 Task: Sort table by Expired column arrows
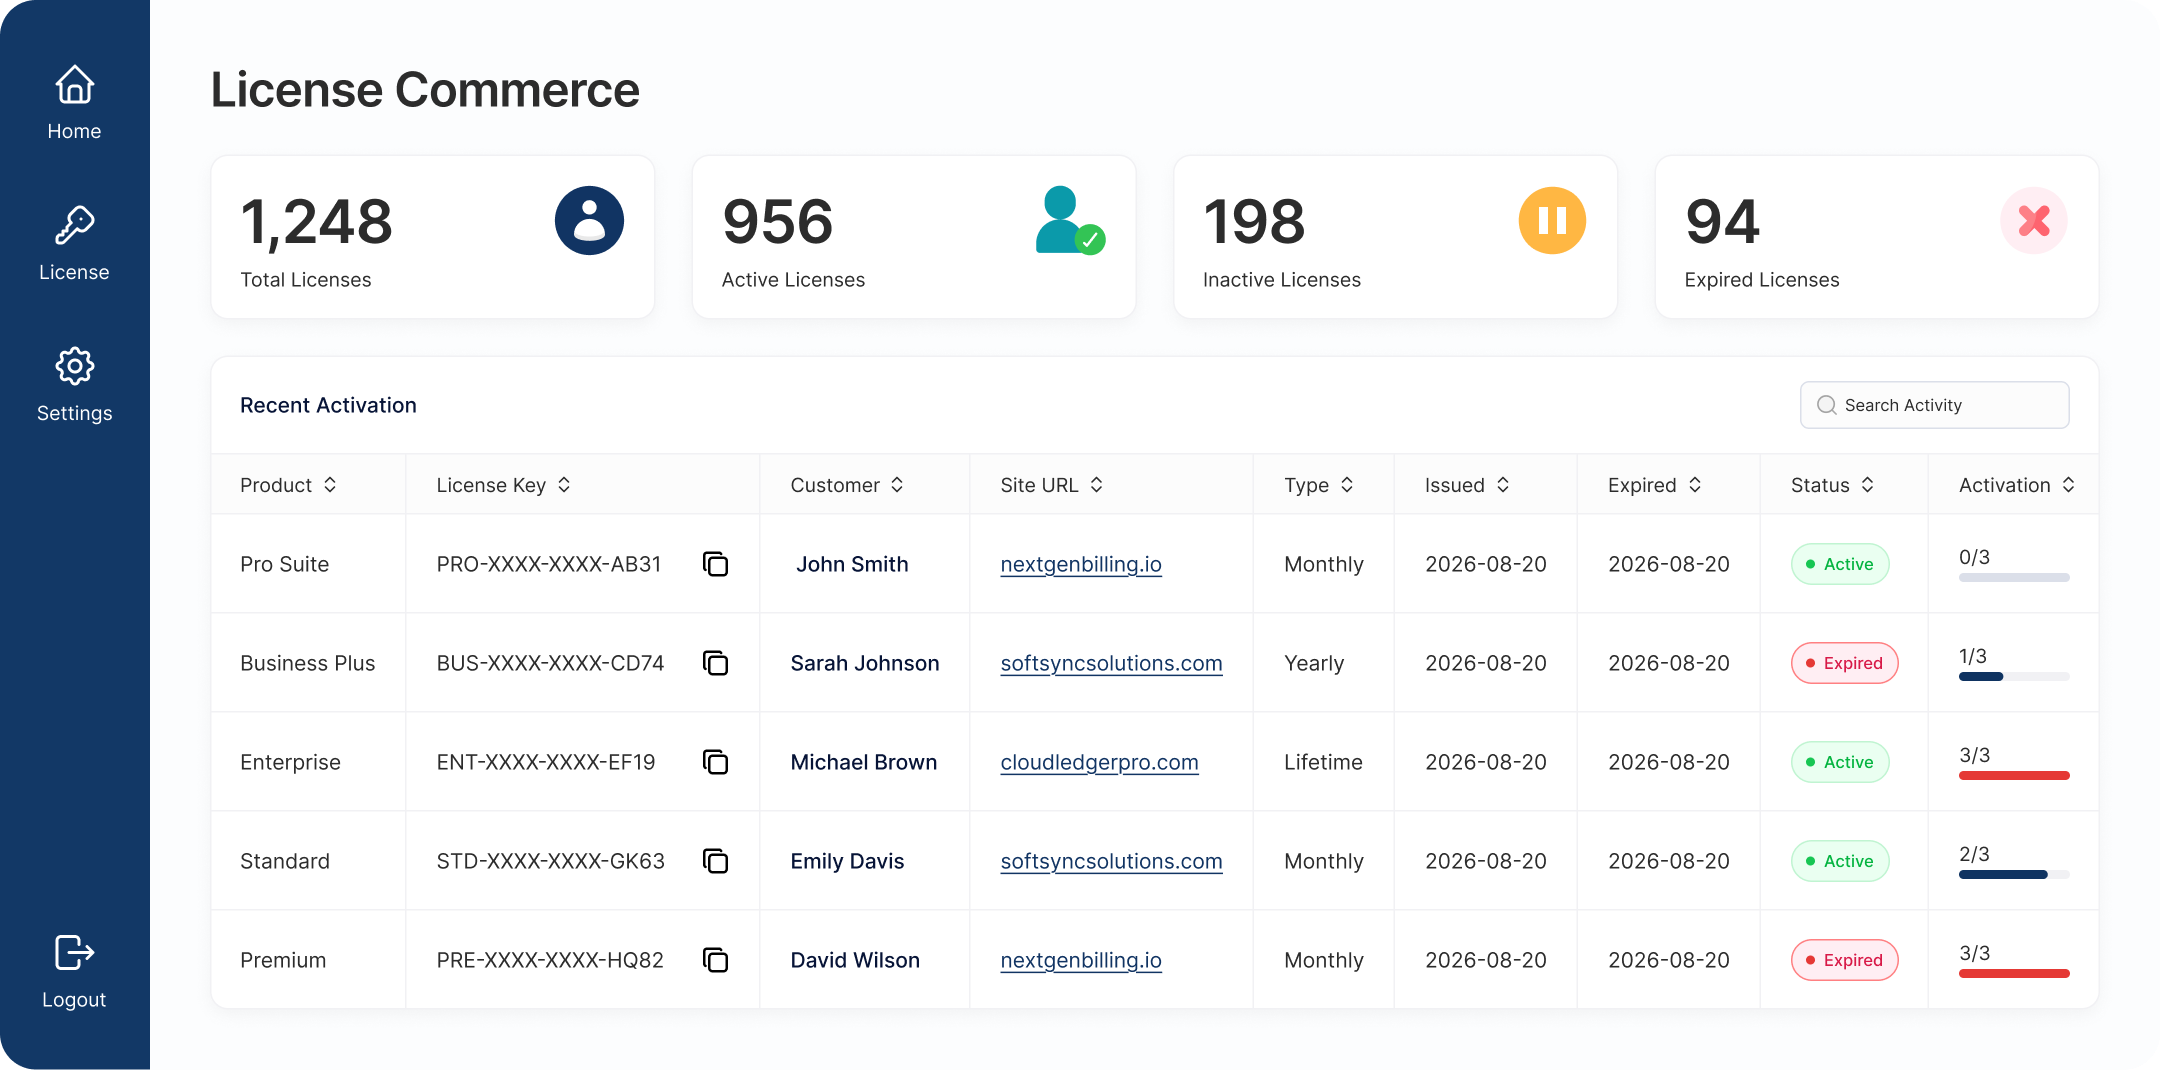pyautogui.click(x=1695, y=485)
